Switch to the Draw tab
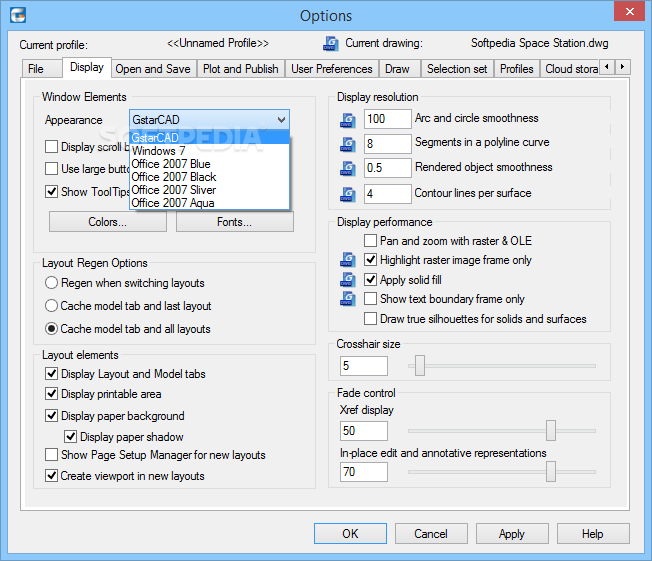Viewport: 652px width, 561px height. [x=398, y=69]
